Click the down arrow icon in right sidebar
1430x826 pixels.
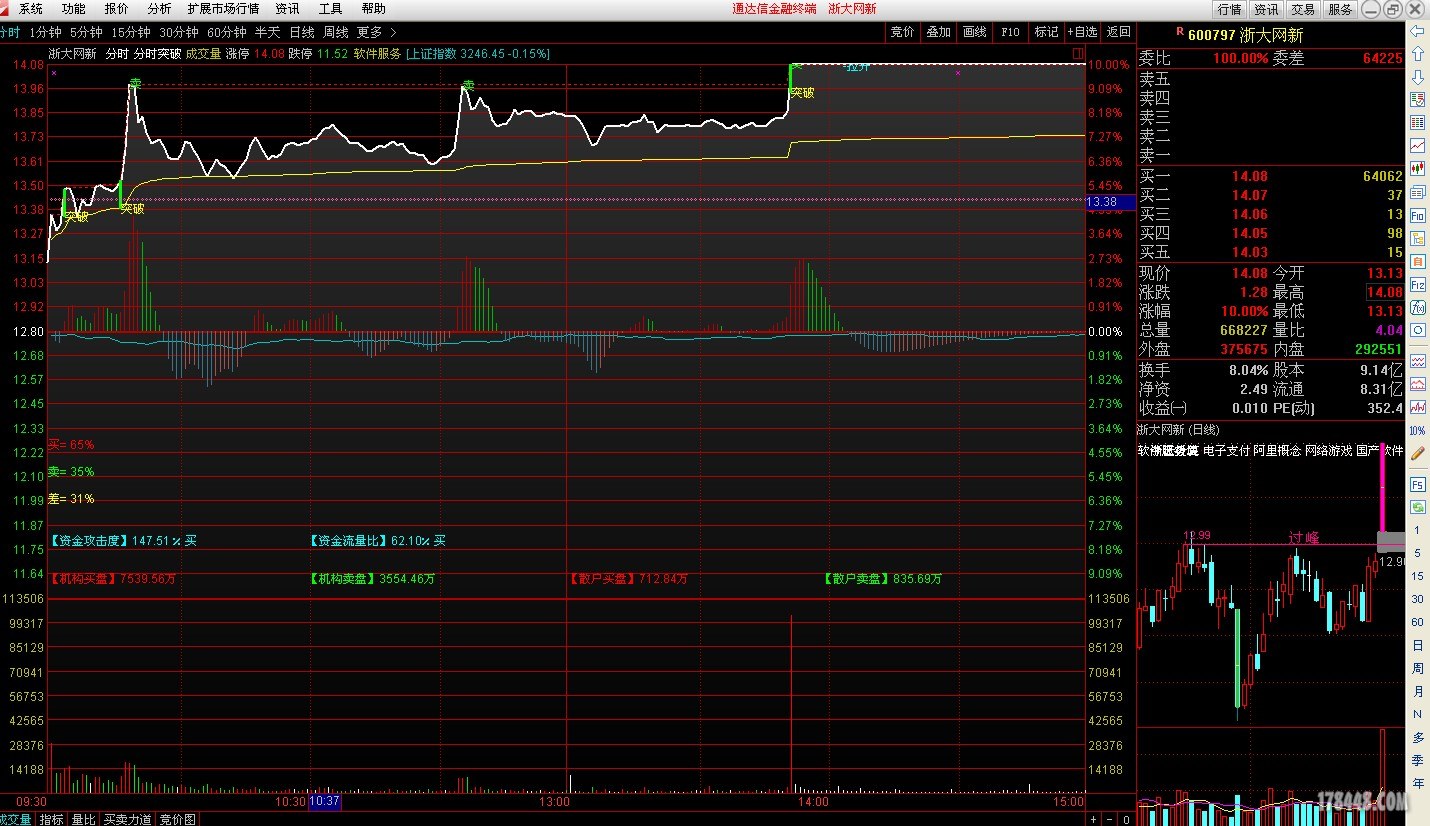(x=1417, y=78)
